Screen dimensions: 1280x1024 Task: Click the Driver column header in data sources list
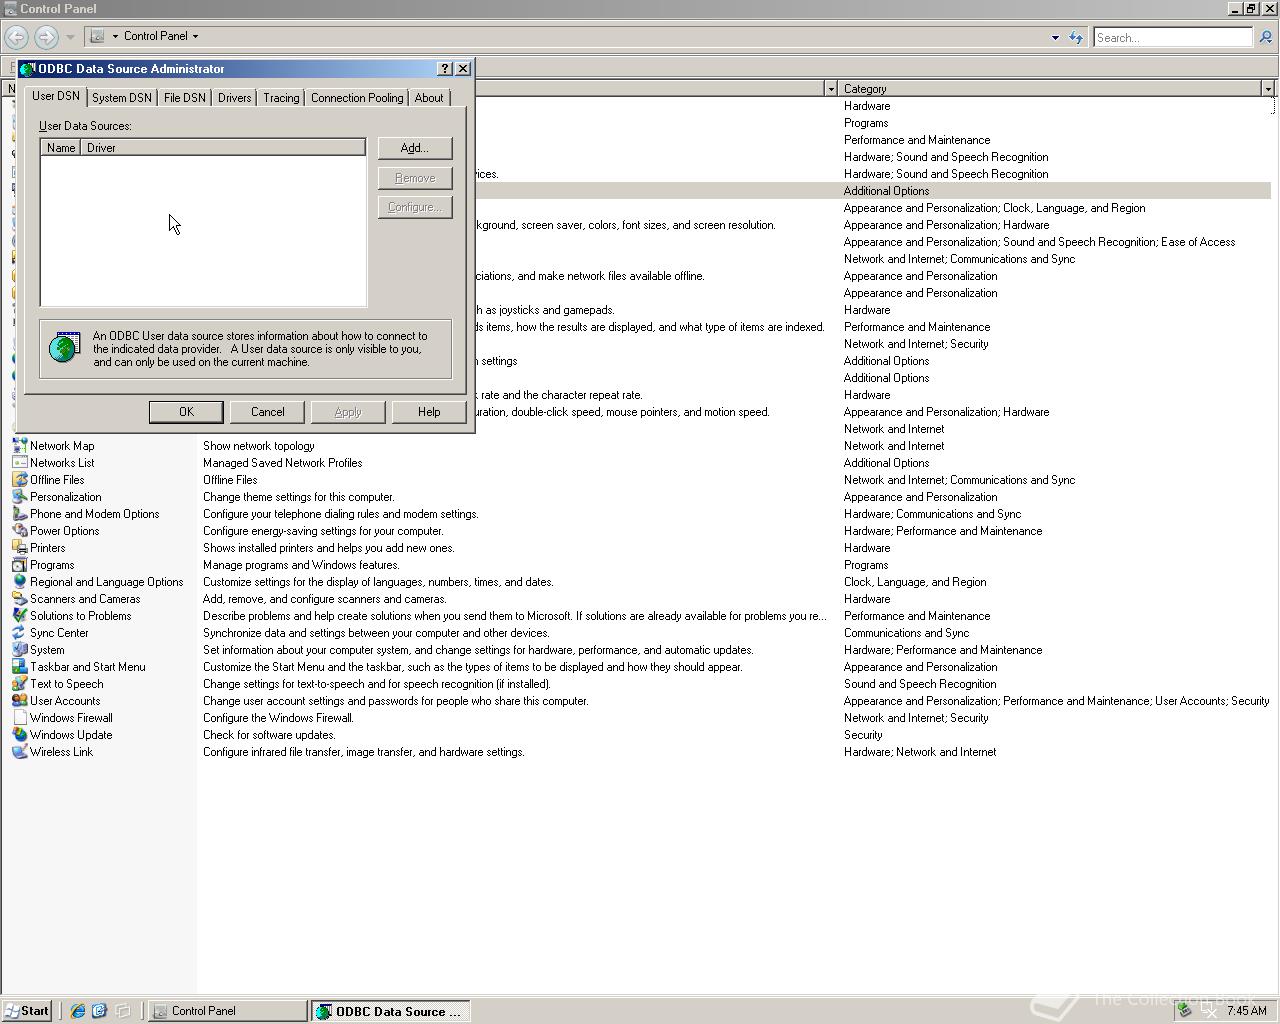pyautogui.click(x=223, y=148)
